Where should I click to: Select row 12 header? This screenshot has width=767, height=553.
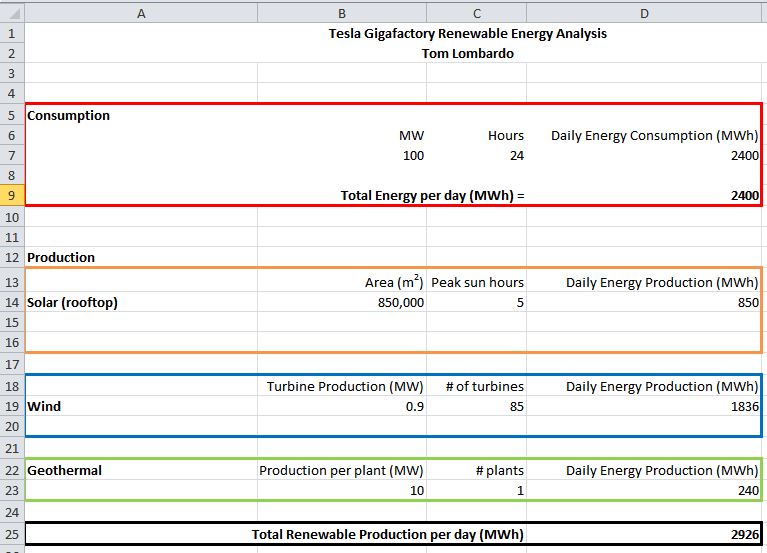(x=12, y=257)
